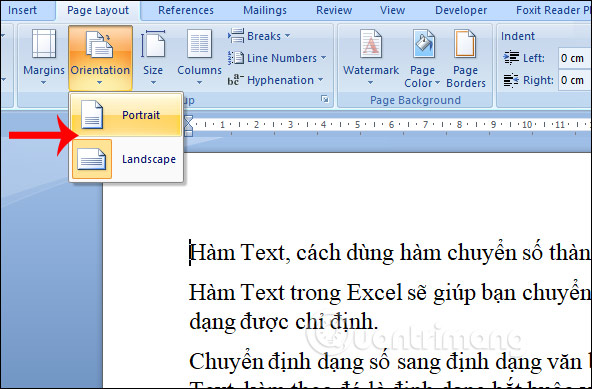Click the Breaks icon
Image resolution: width=592 pixels, height=389 pixels.
pyautogui.click(x=236, y=36)
